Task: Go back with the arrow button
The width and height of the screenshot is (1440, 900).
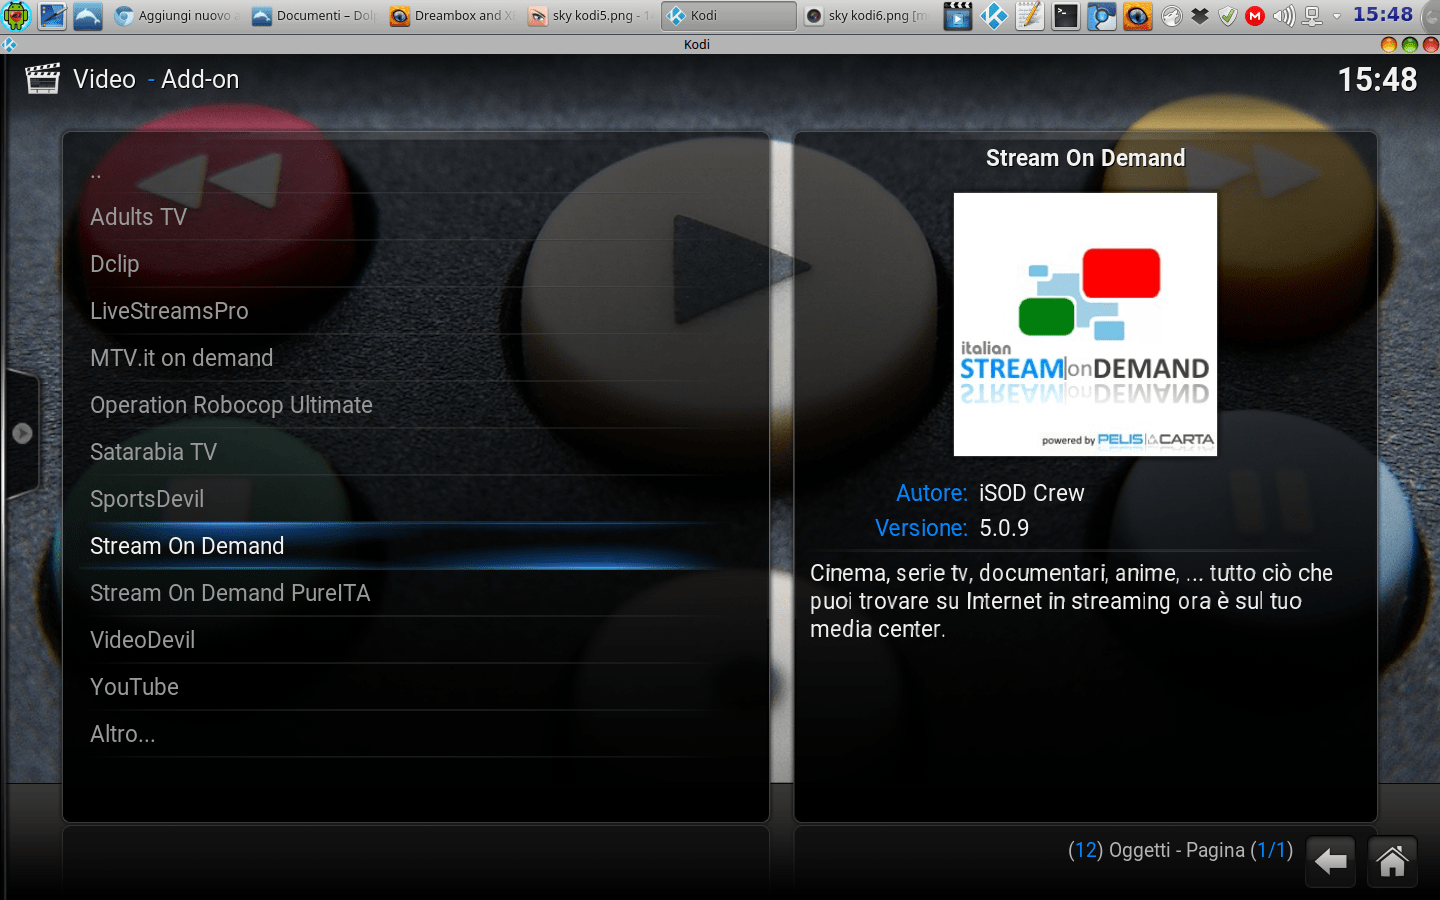Action: point(1330,862)
